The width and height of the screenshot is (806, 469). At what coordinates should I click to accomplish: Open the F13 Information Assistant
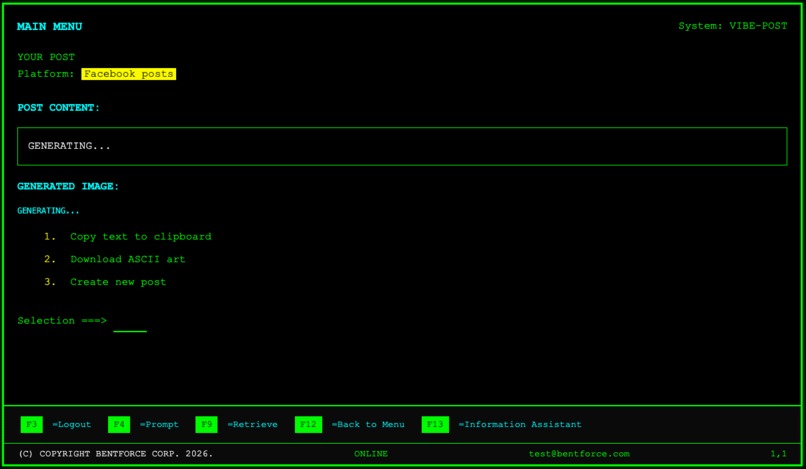(435, 424)
